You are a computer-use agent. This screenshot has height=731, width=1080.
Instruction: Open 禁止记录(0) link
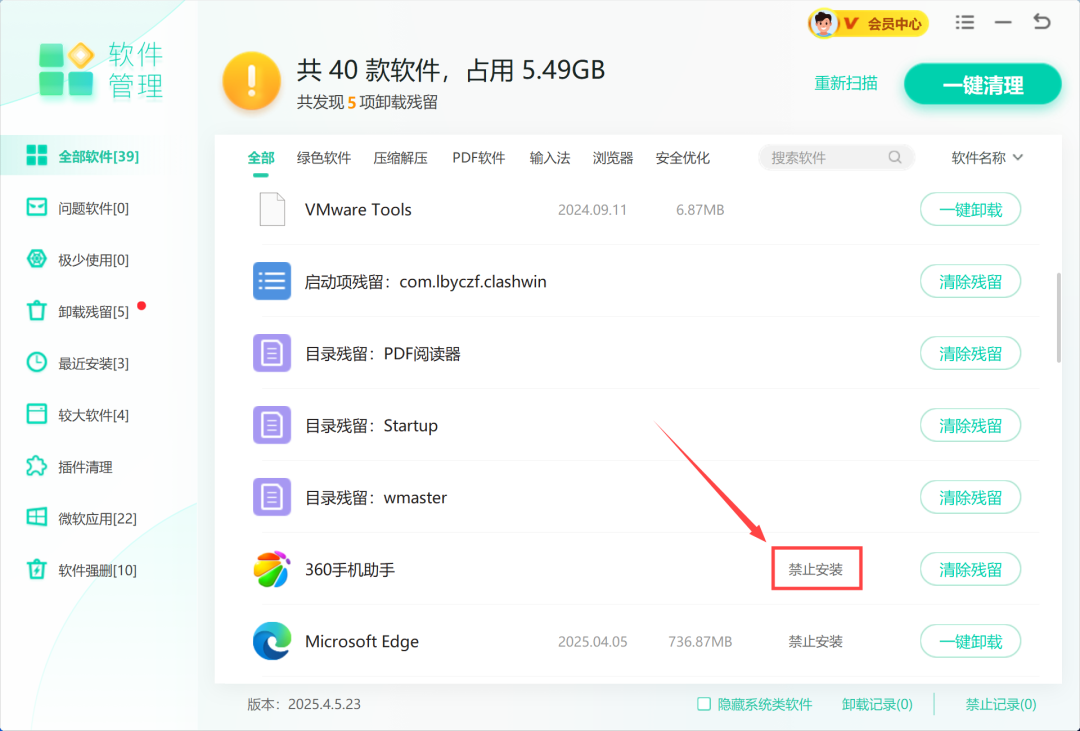(x=1001, y=704)
